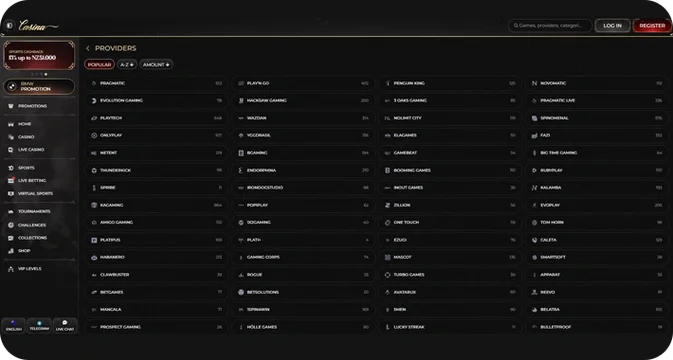This screenshot has width=673, height=360.
Task: Sort providers with the A-Z dropdown
Action: point(127,64)
